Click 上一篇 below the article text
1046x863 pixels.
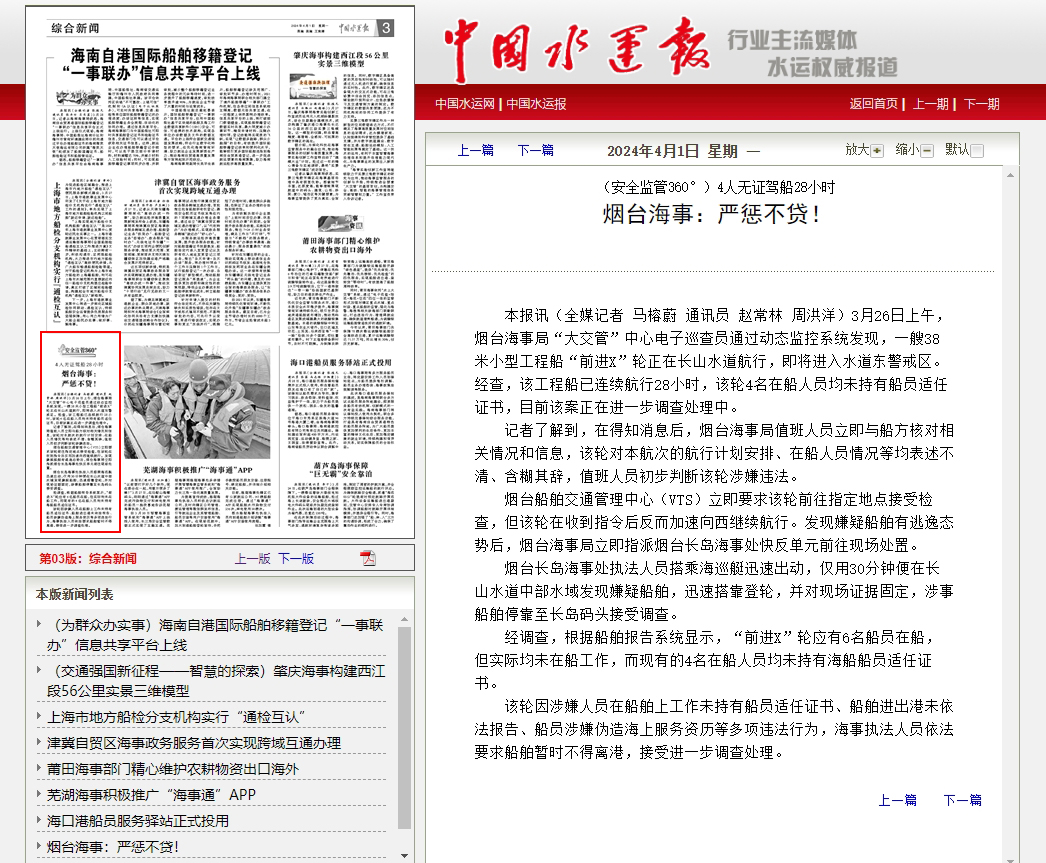click(x=897, y=800)
